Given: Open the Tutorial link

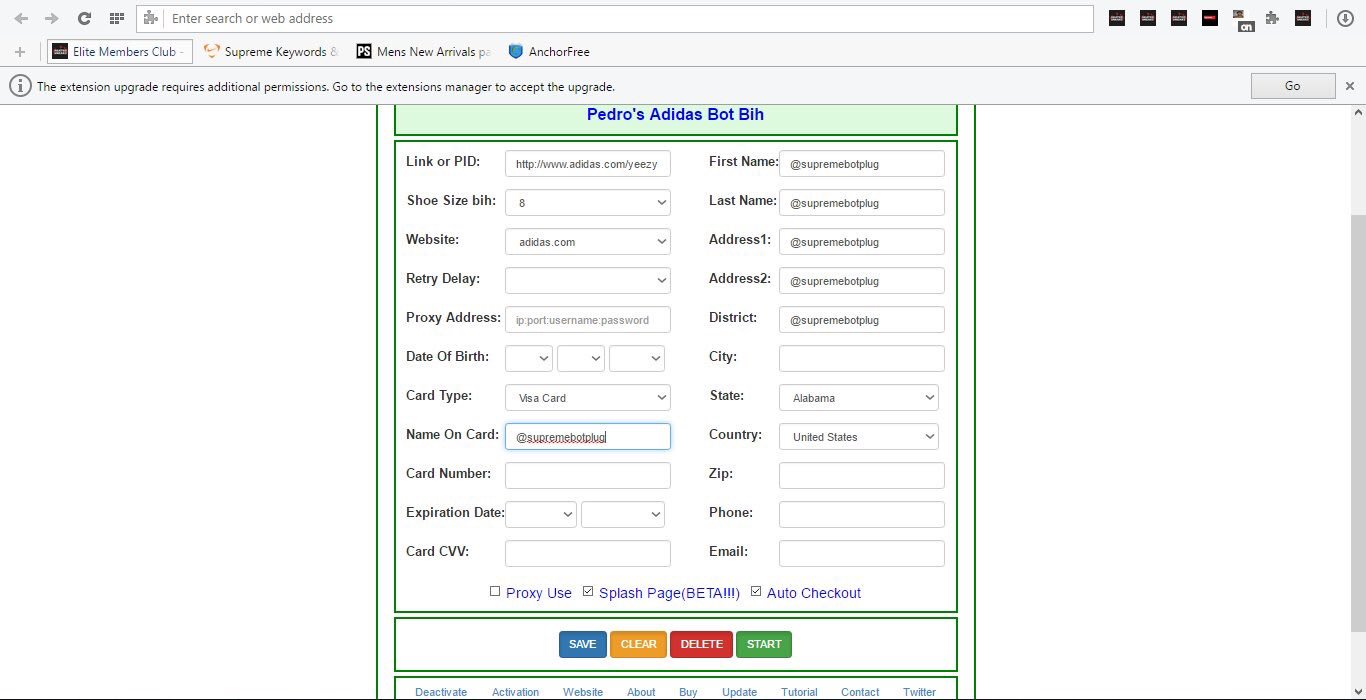Looking at the screenshot, I should click(x=799, y=692).
